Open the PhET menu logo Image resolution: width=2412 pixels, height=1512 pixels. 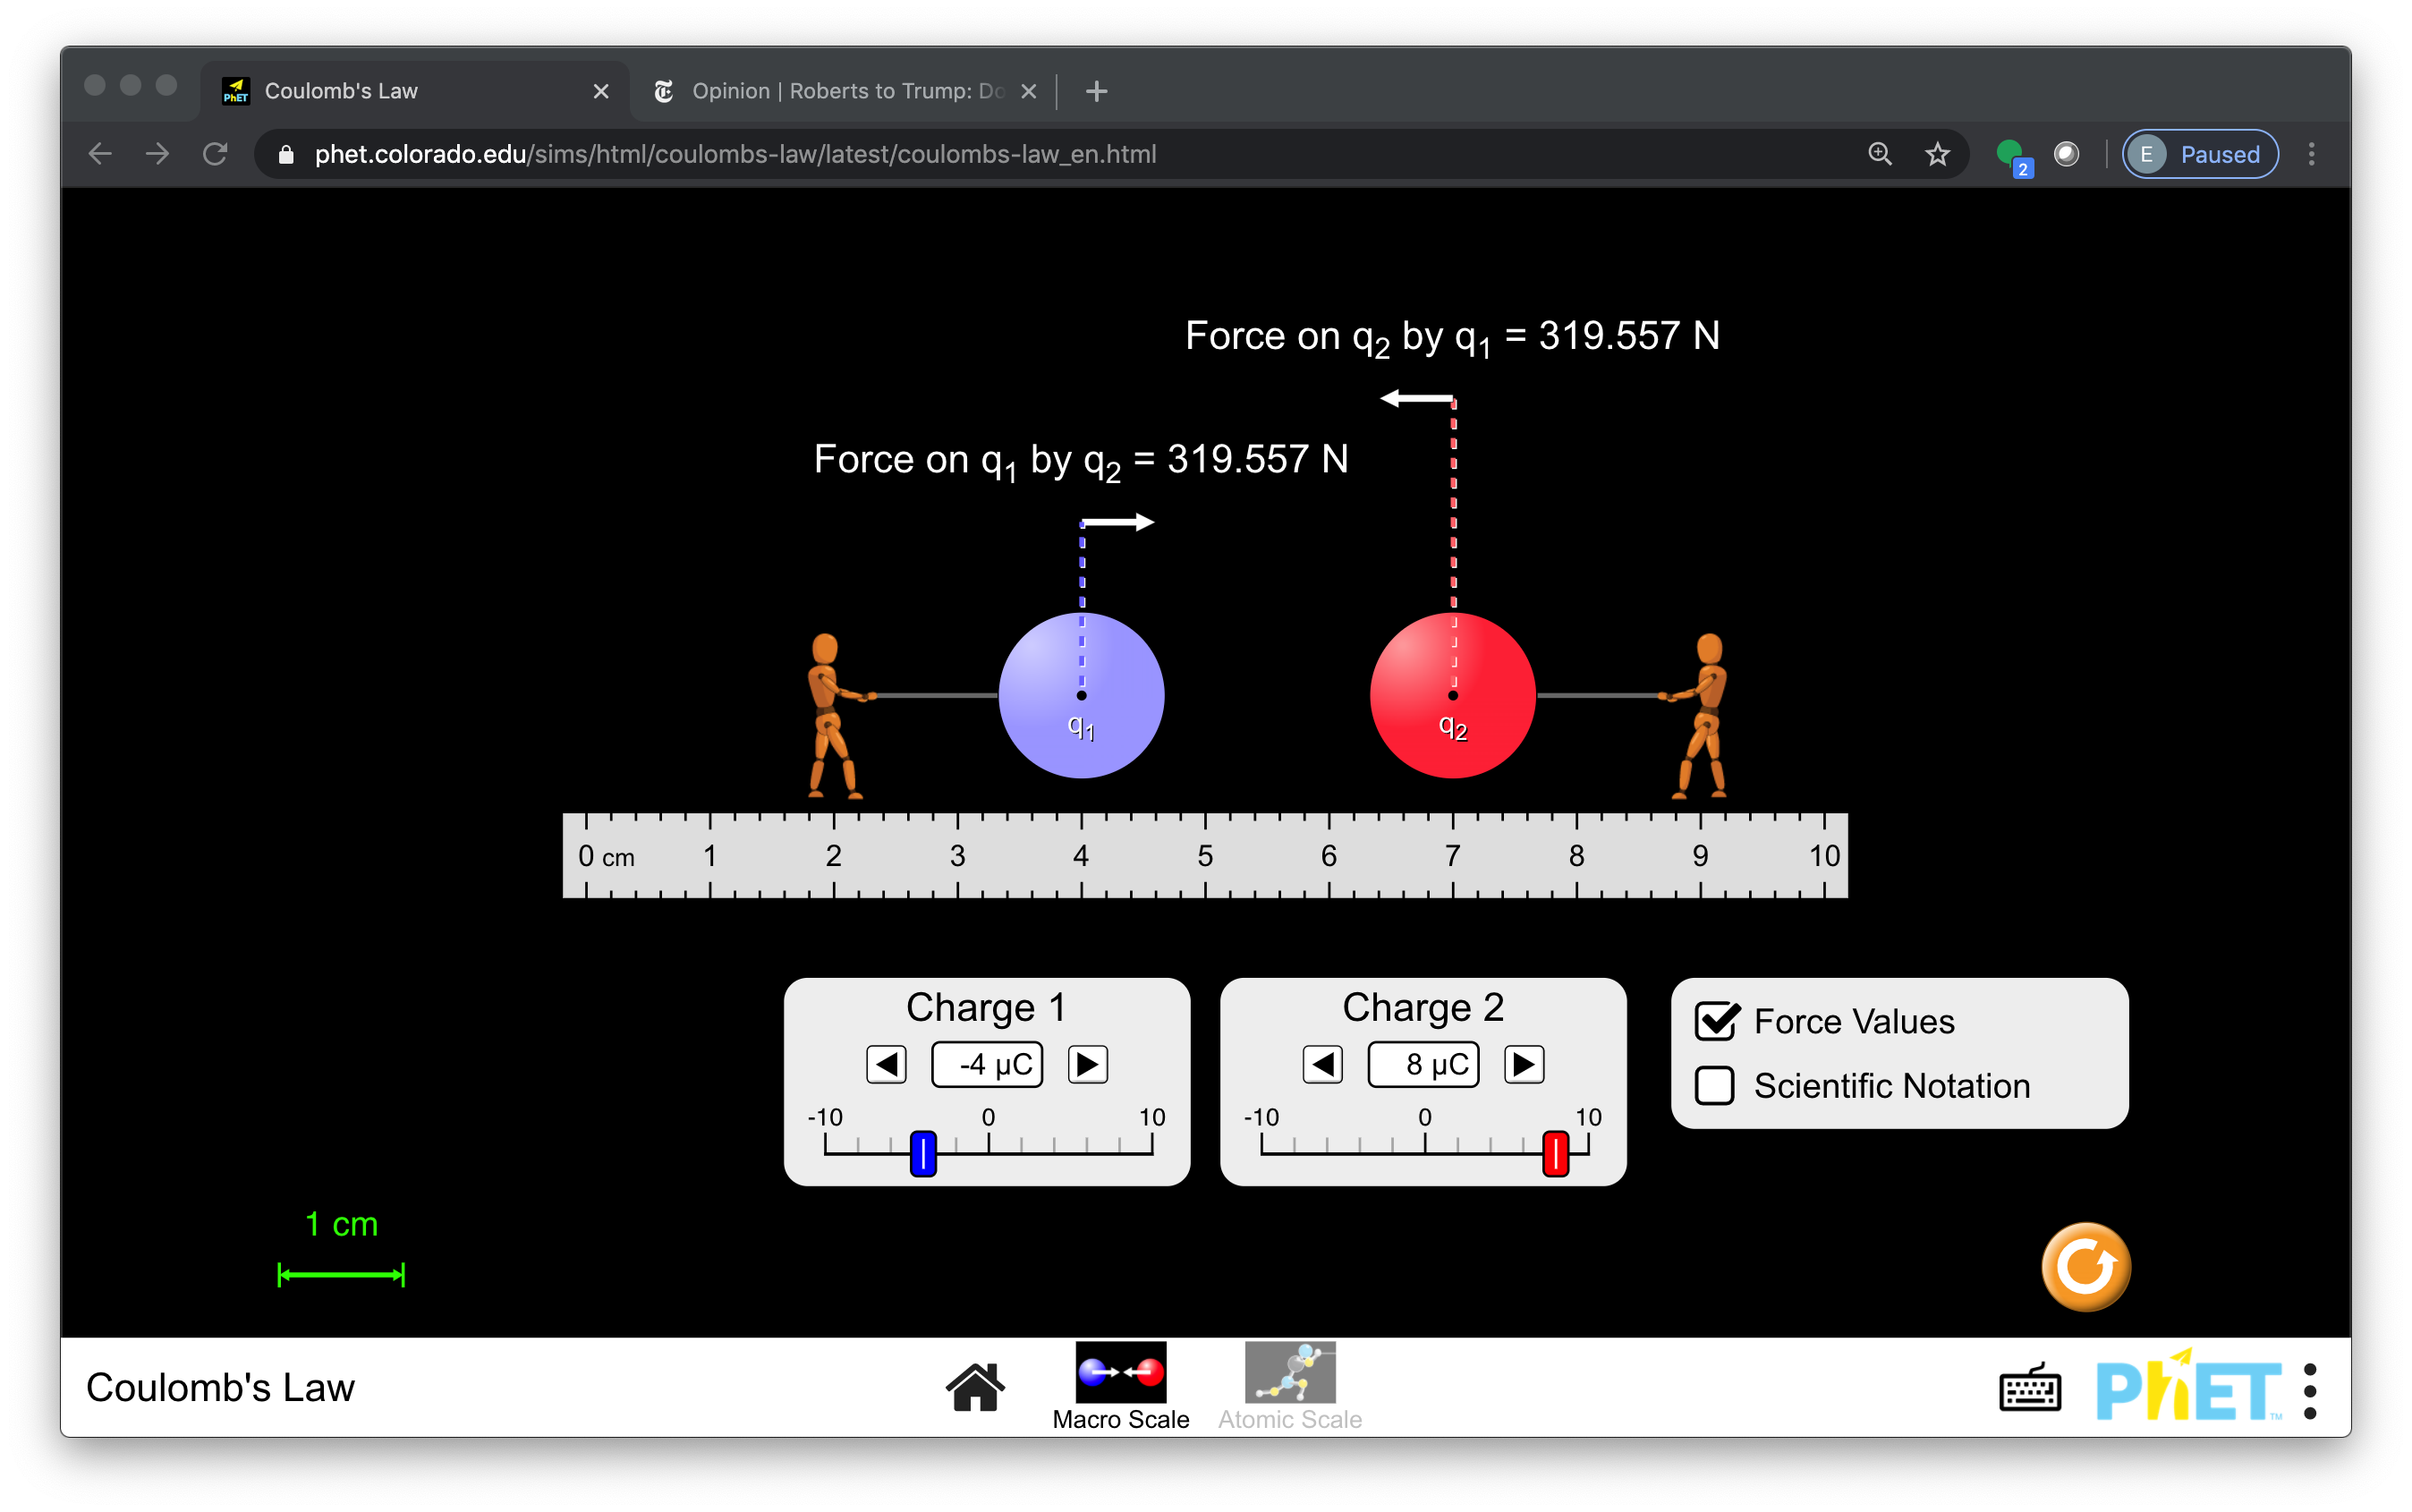pyautogui.click(x=2188, y=1387)
